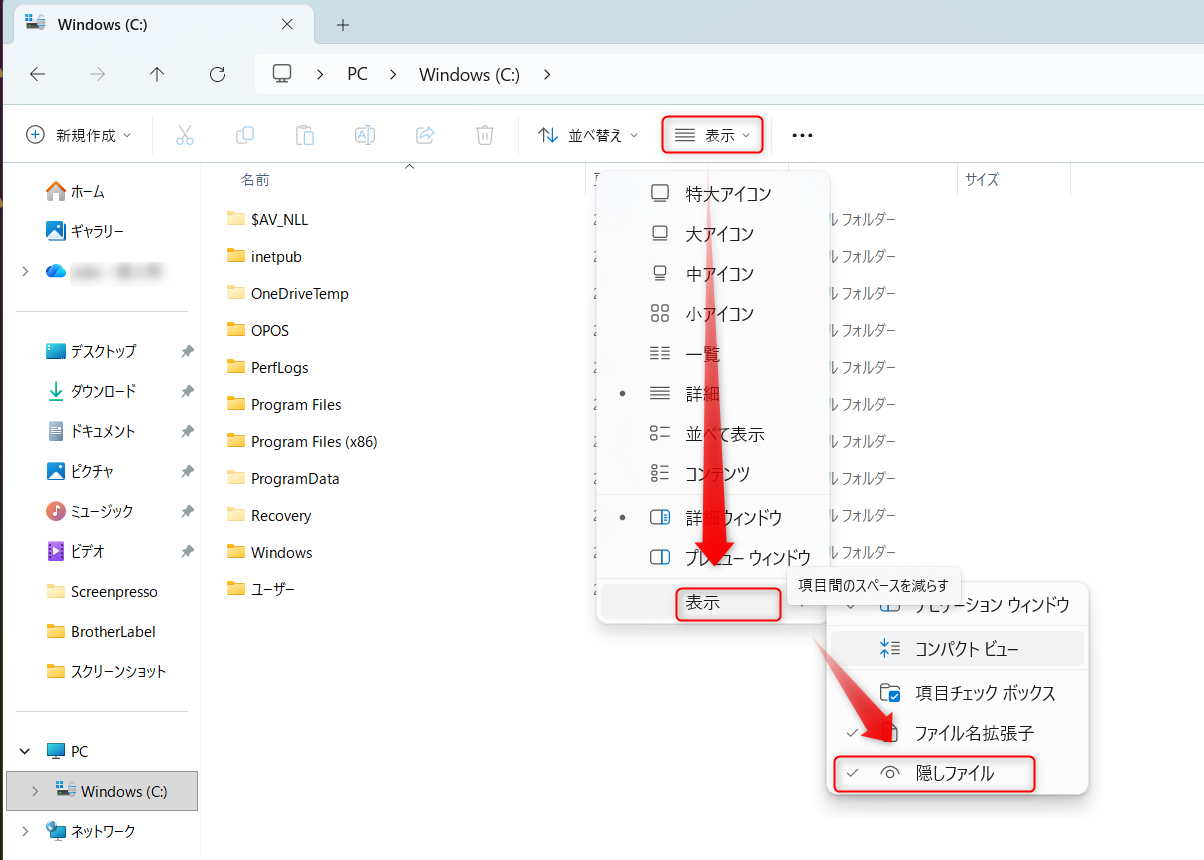Open ミュージック in quick access
This screenshot has width=1204, height=860.
[x=90, y=511]
